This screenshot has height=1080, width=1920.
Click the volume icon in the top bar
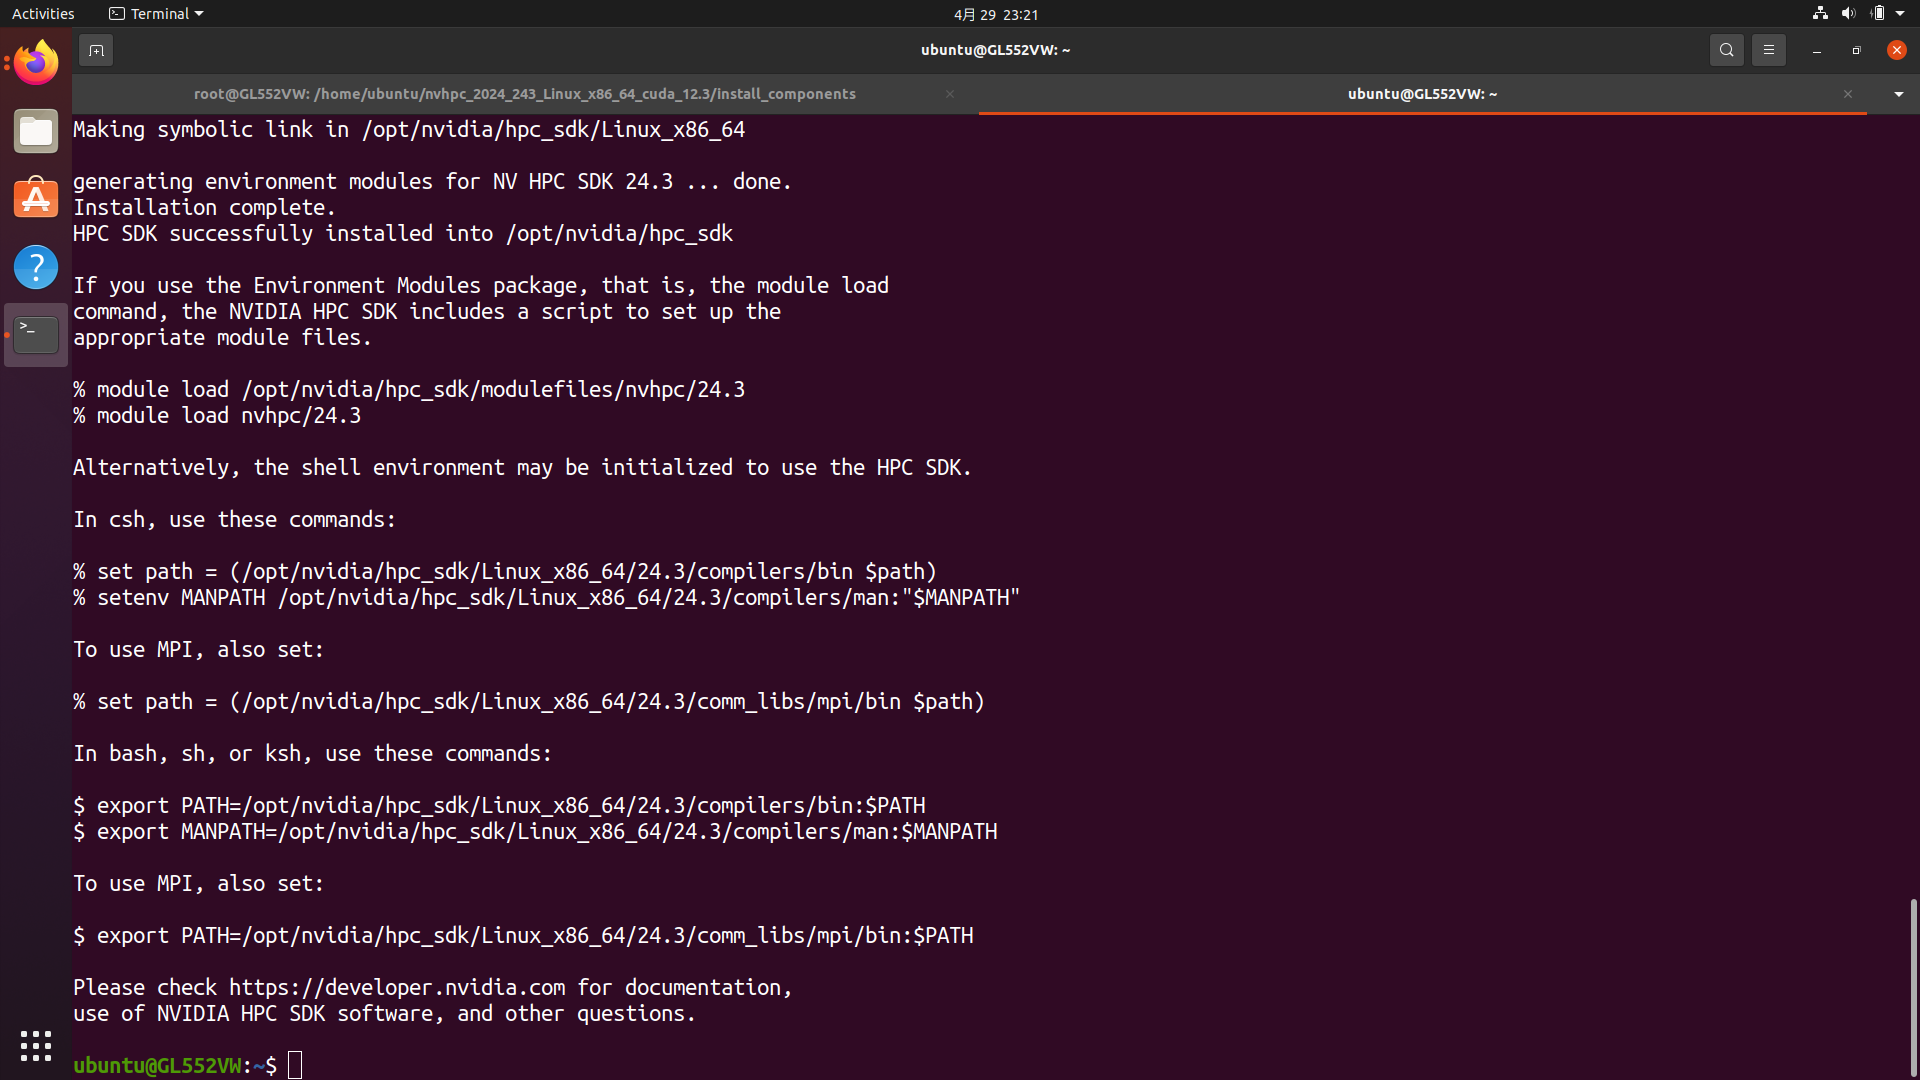(x=1846, y=13)
